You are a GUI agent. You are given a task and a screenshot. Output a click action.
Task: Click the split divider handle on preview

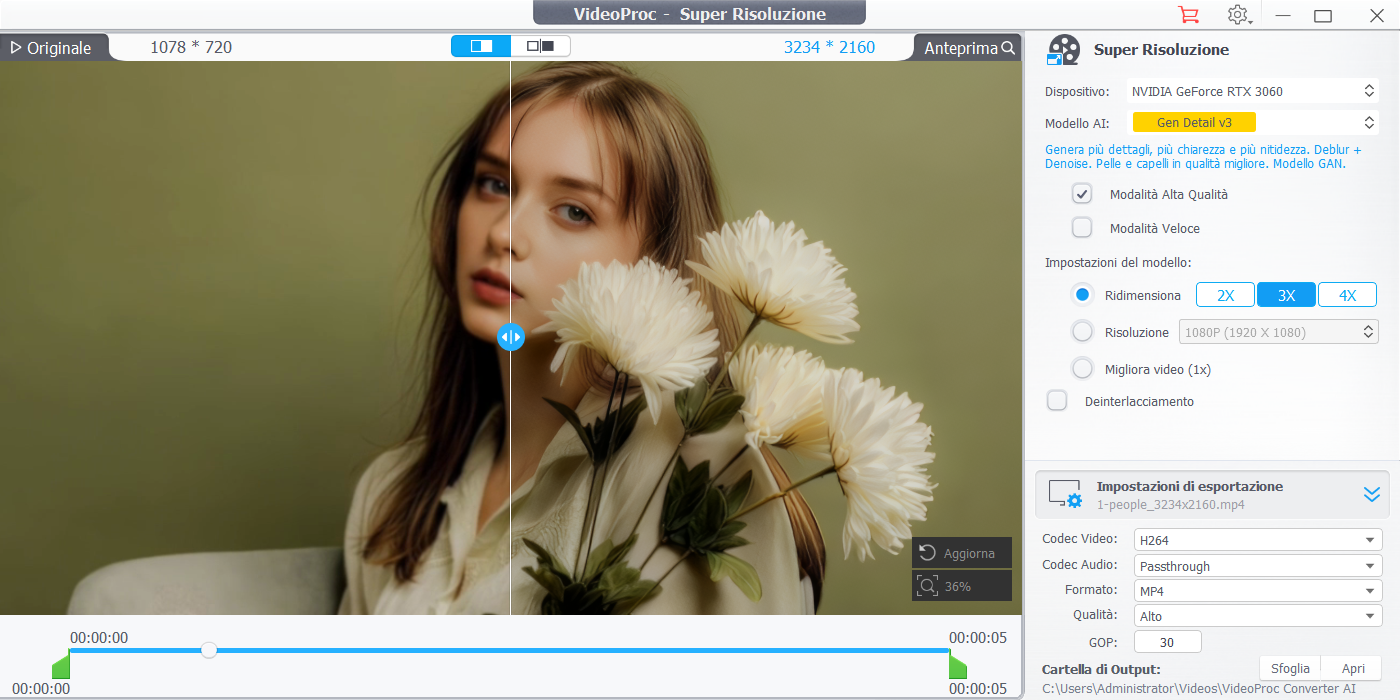[x=510, y=337]
